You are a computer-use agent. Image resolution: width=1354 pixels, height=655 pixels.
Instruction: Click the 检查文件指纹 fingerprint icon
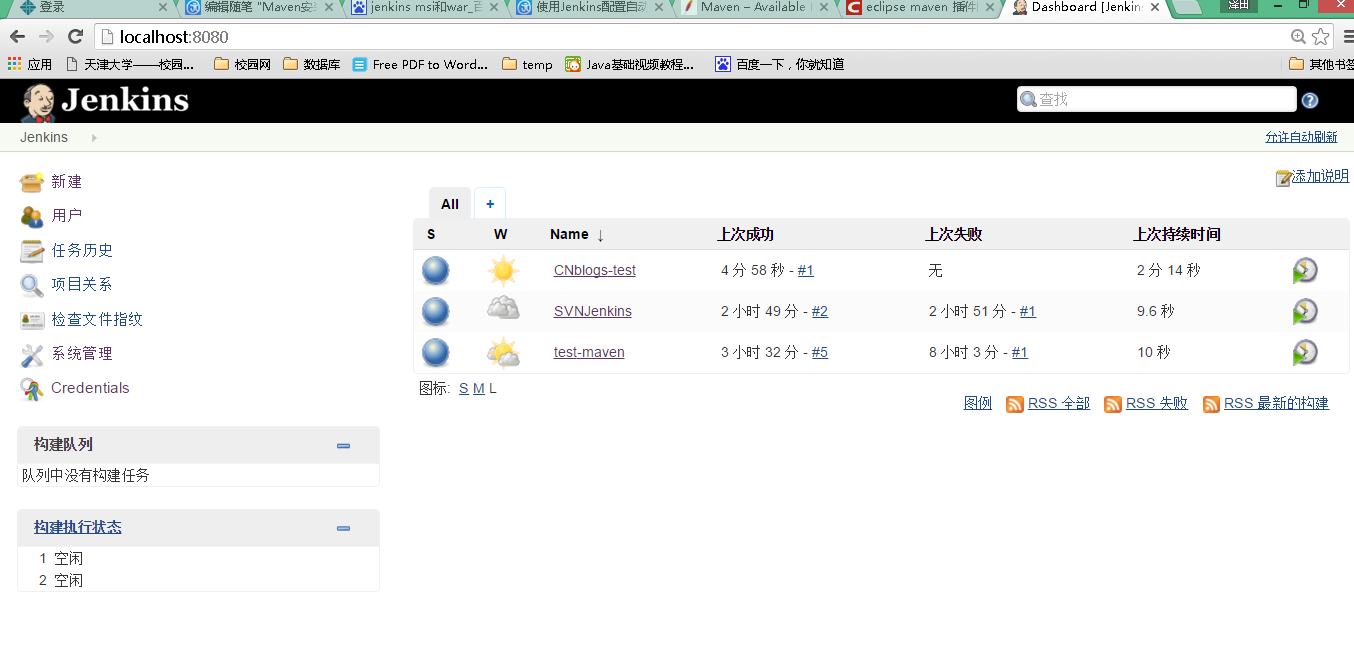pyautogui.click(x=32, y=320)
